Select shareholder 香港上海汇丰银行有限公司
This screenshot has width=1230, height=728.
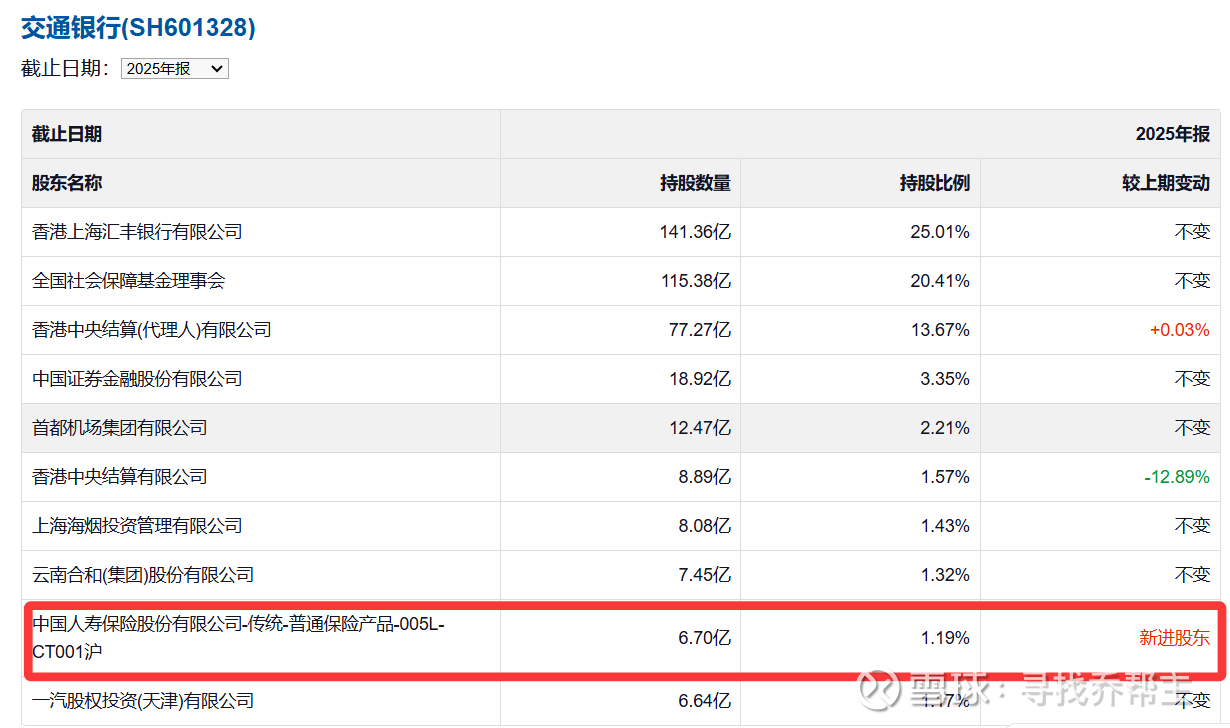[x=137, y=232]
